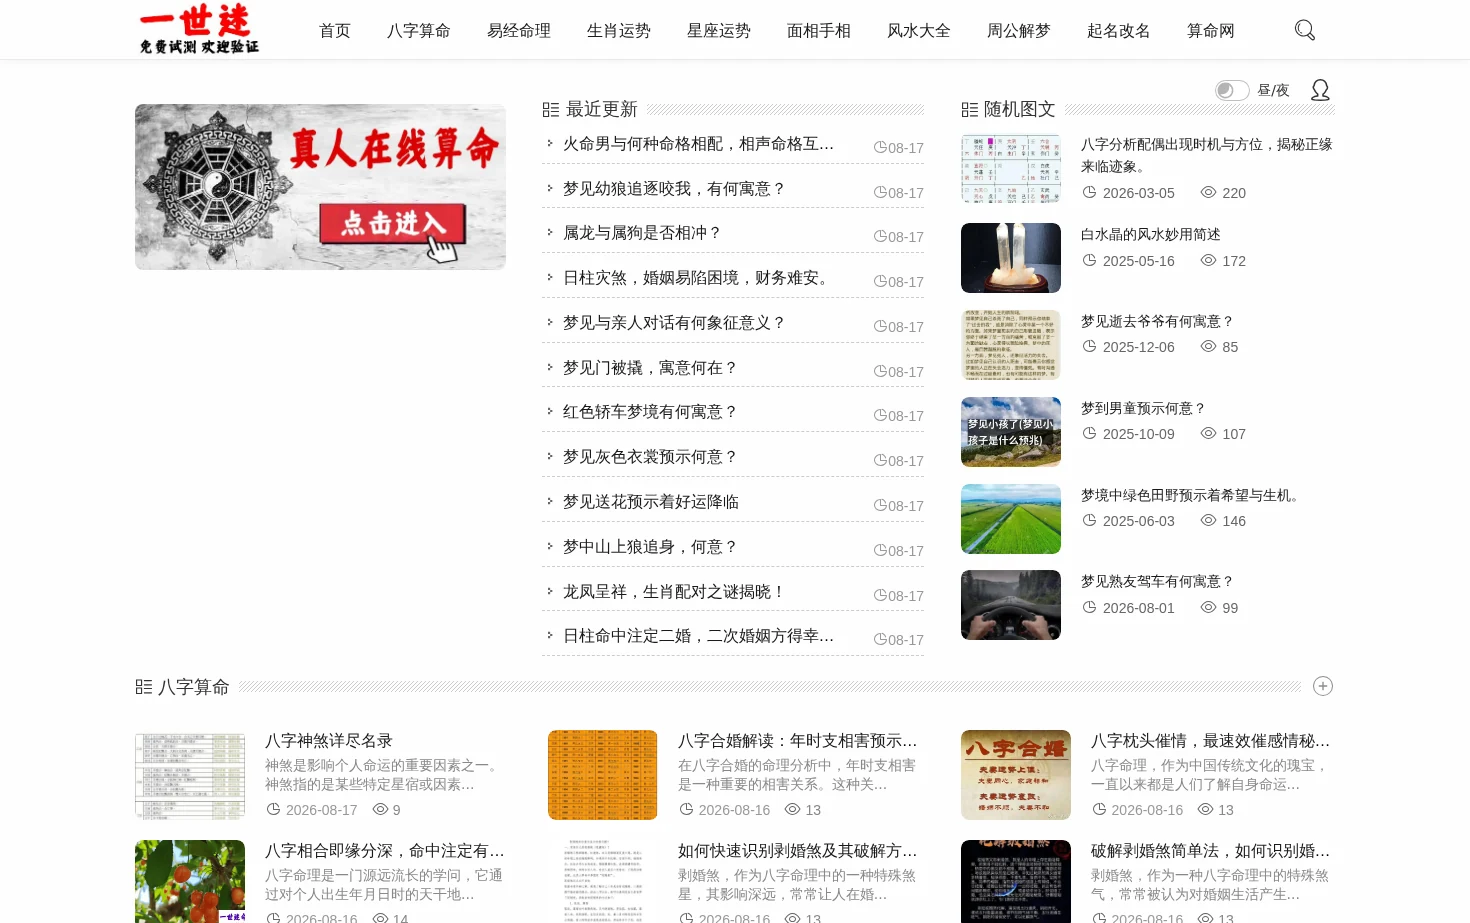Open 梦见灰色衣裳预示何意？ article
The image size is (1470, 923).
(650, 457)
